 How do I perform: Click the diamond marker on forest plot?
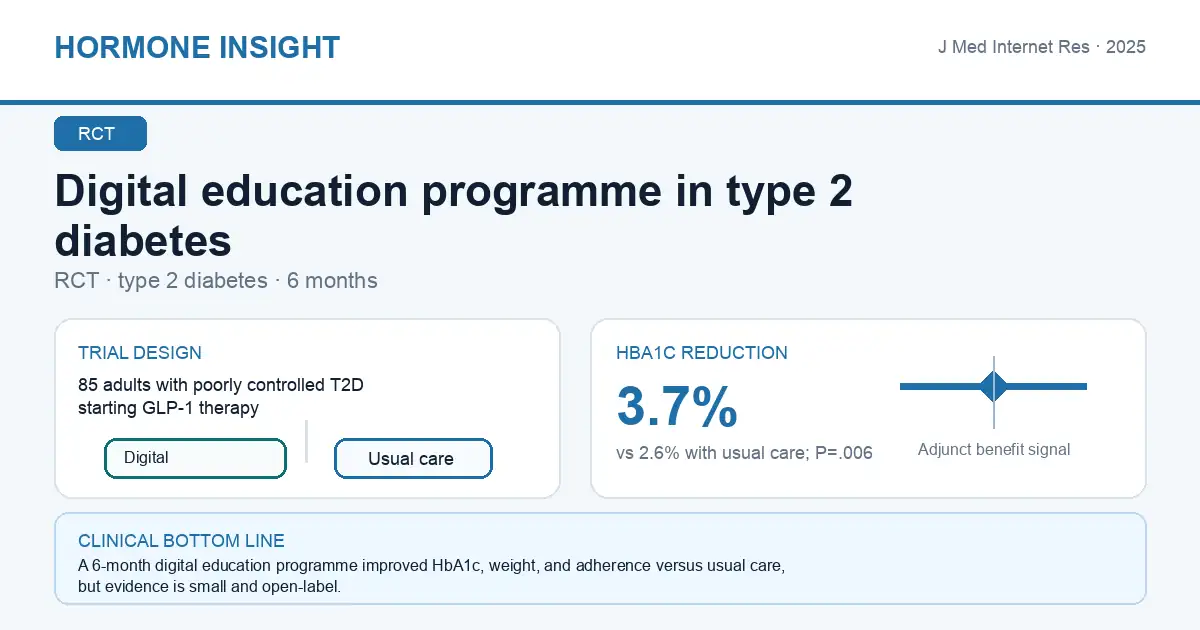[x=994, y=386]
